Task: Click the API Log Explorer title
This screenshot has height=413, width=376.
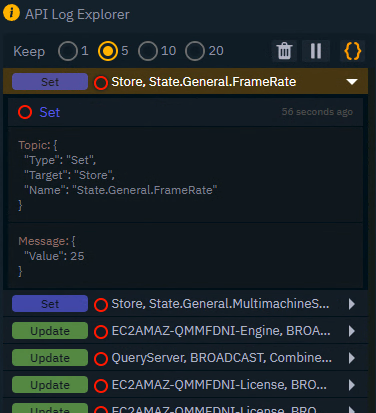Action: tap(77, 14)
